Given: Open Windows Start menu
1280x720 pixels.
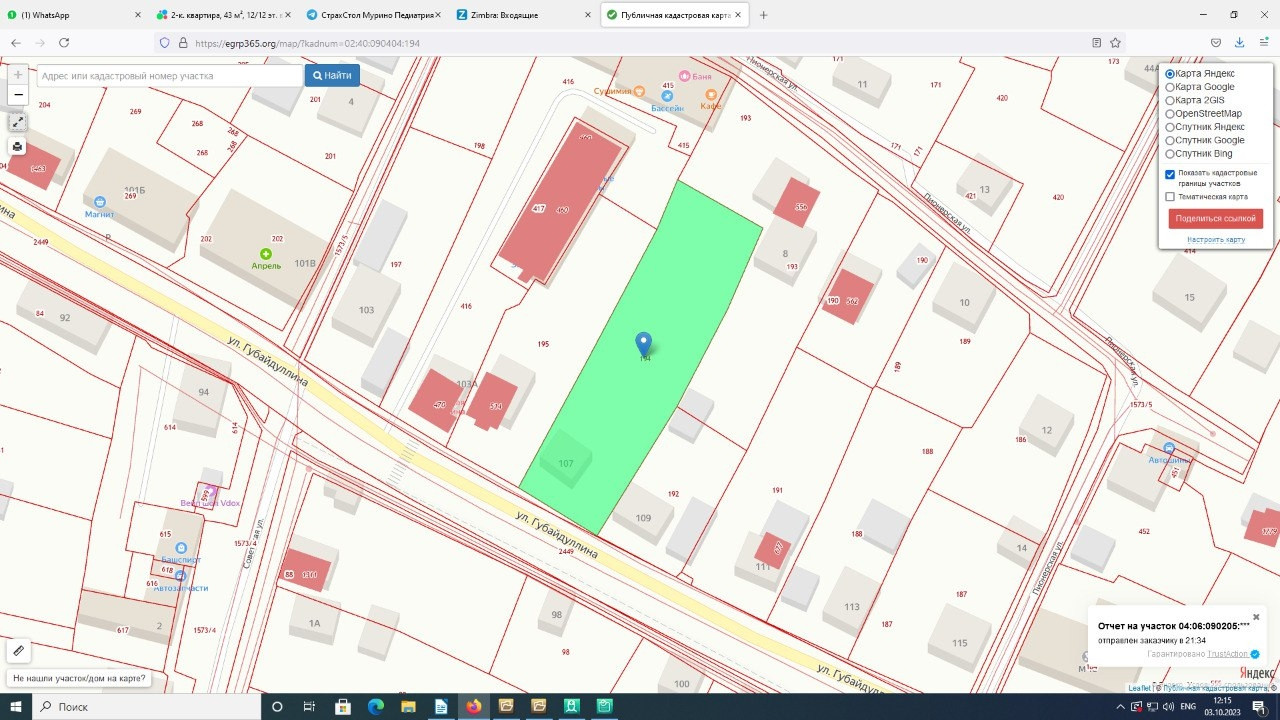Looking at the screenshot, I should pyautogui.click(x=16, y=706).
